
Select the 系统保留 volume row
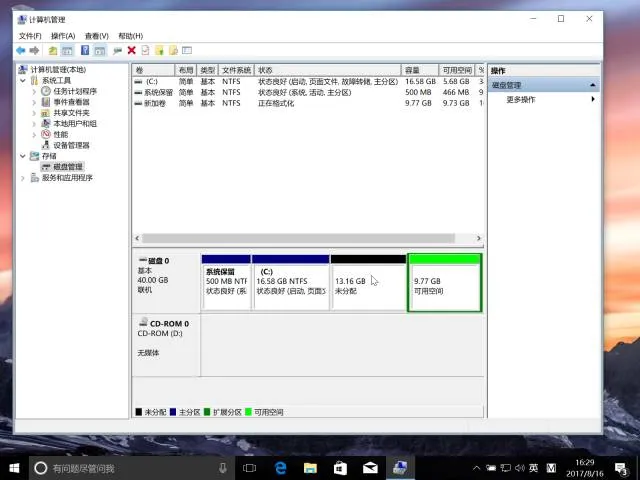coord(309,93)
